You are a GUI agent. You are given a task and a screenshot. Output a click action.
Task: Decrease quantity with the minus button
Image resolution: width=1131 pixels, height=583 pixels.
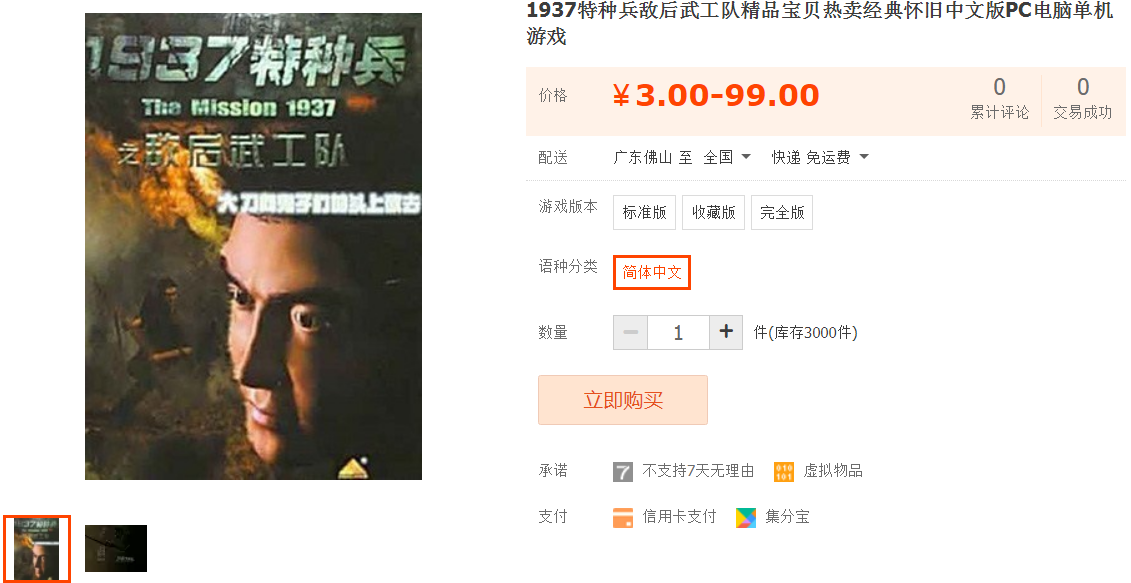tap(630, 332)
